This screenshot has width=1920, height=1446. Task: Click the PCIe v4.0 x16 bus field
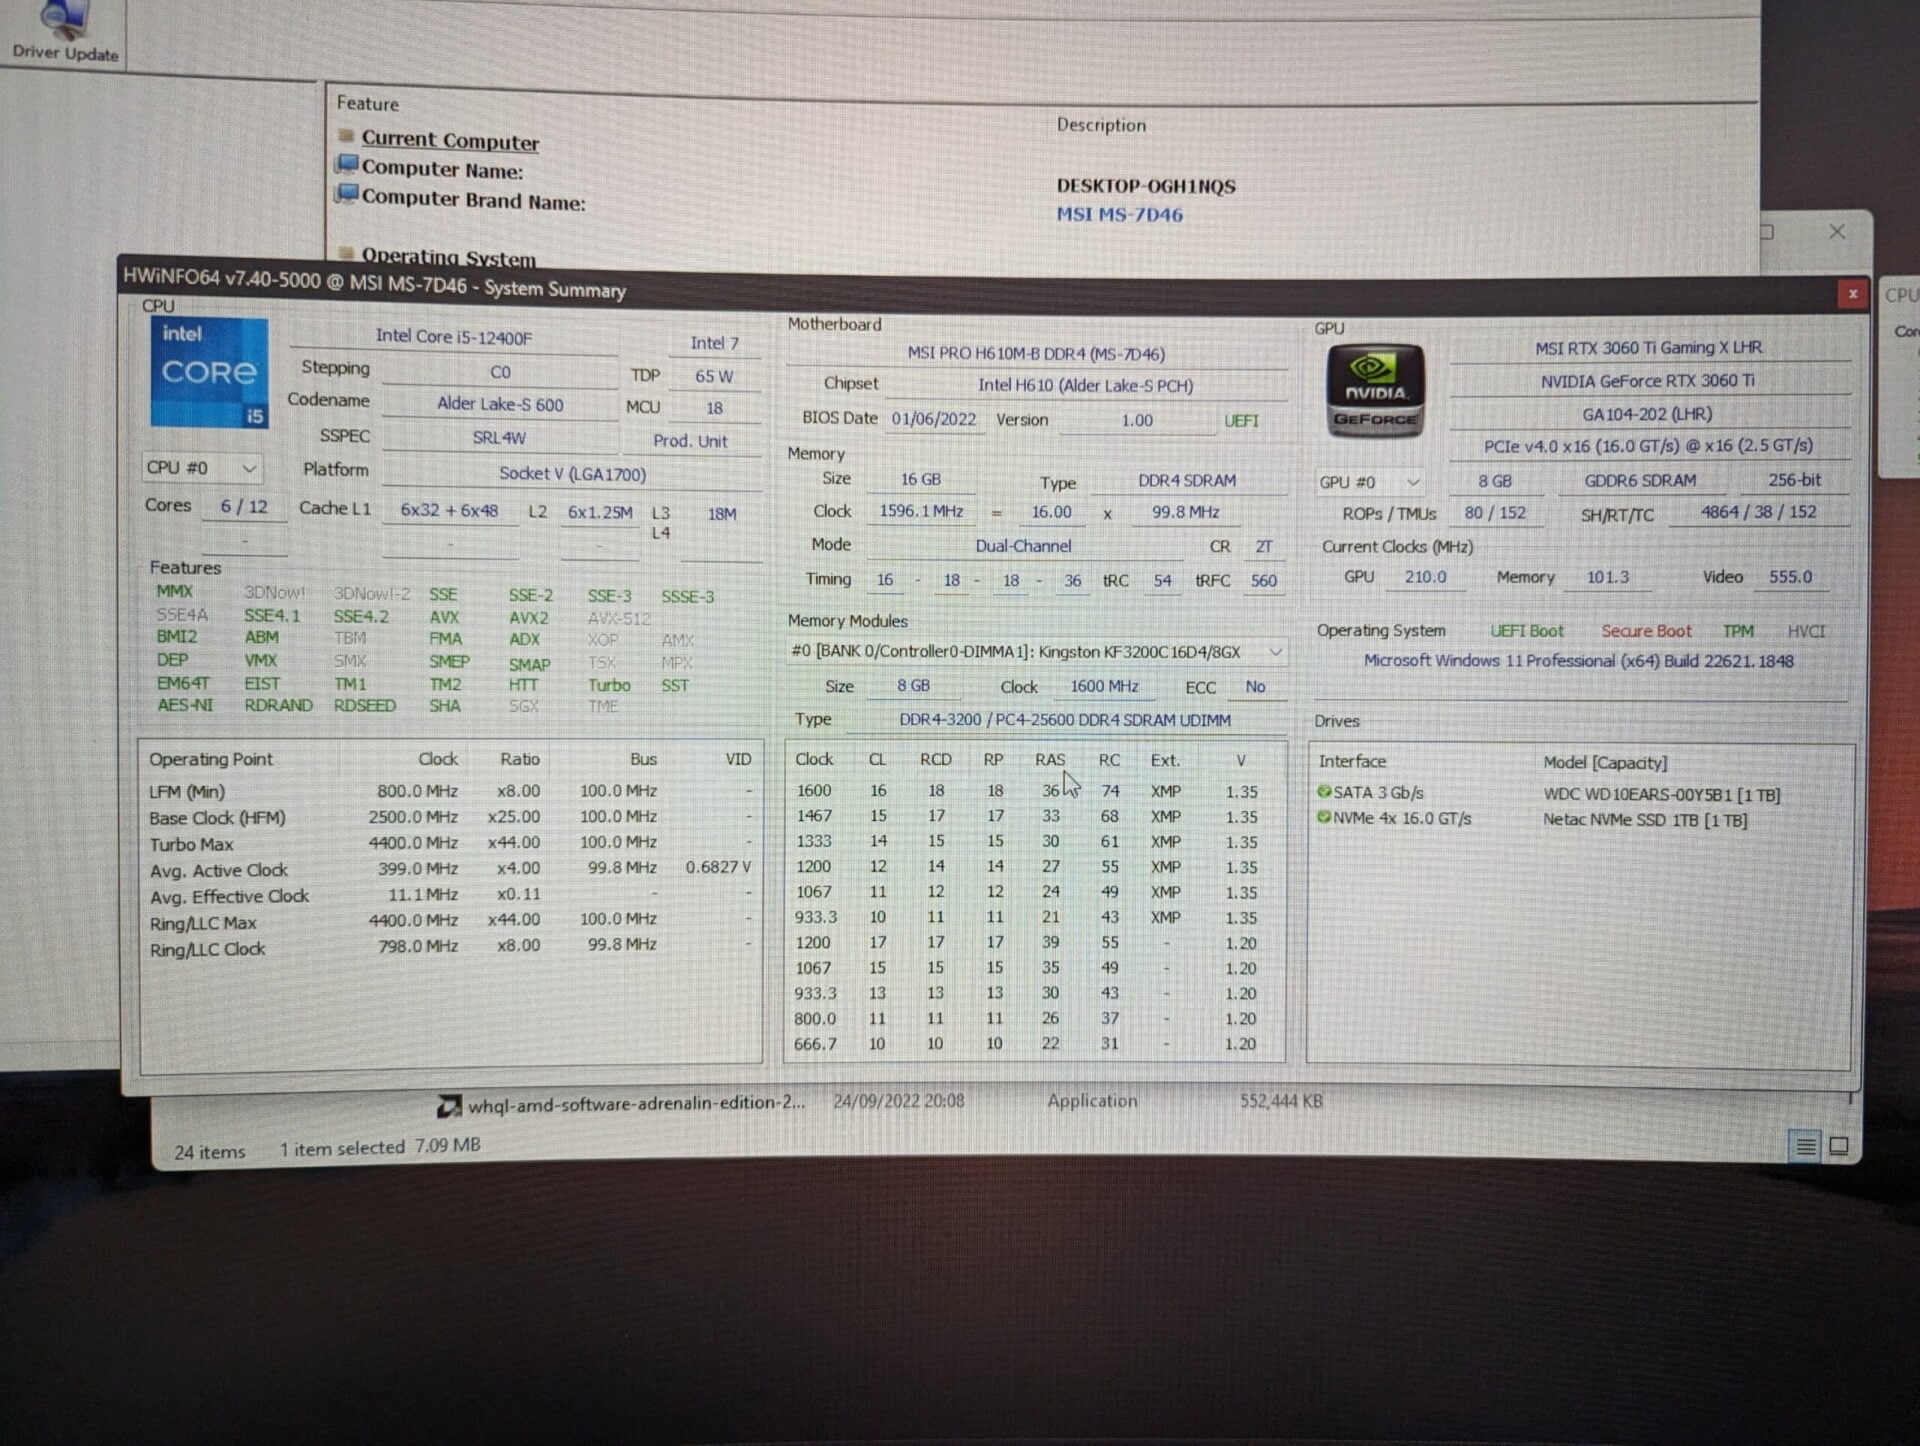pos(1648,446)
